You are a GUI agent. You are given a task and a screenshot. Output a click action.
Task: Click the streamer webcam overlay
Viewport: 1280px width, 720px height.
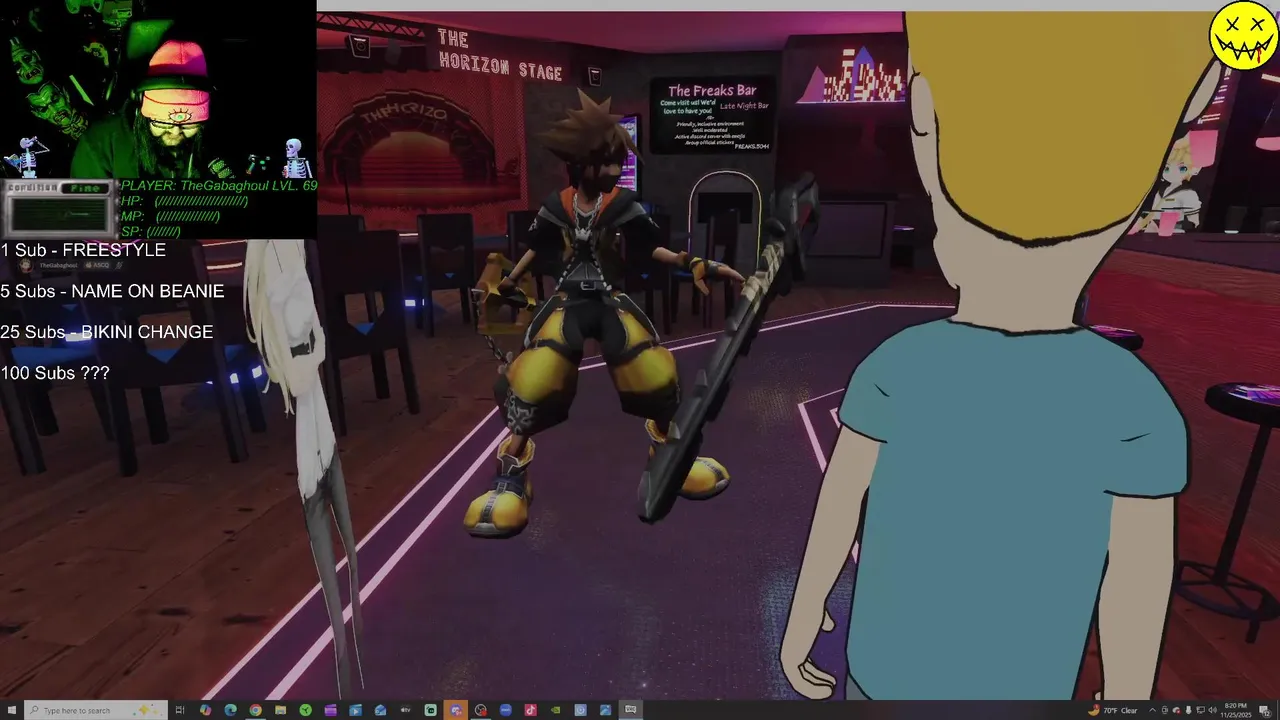(158, 90)
